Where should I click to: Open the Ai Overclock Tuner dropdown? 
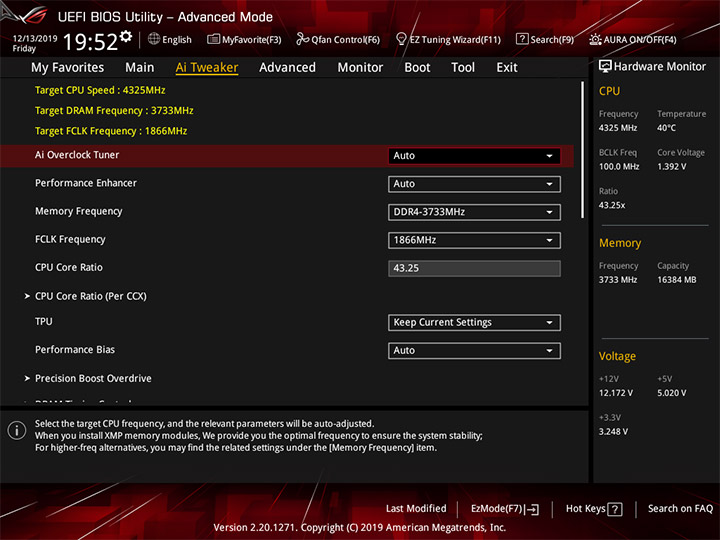pos(474,156)
